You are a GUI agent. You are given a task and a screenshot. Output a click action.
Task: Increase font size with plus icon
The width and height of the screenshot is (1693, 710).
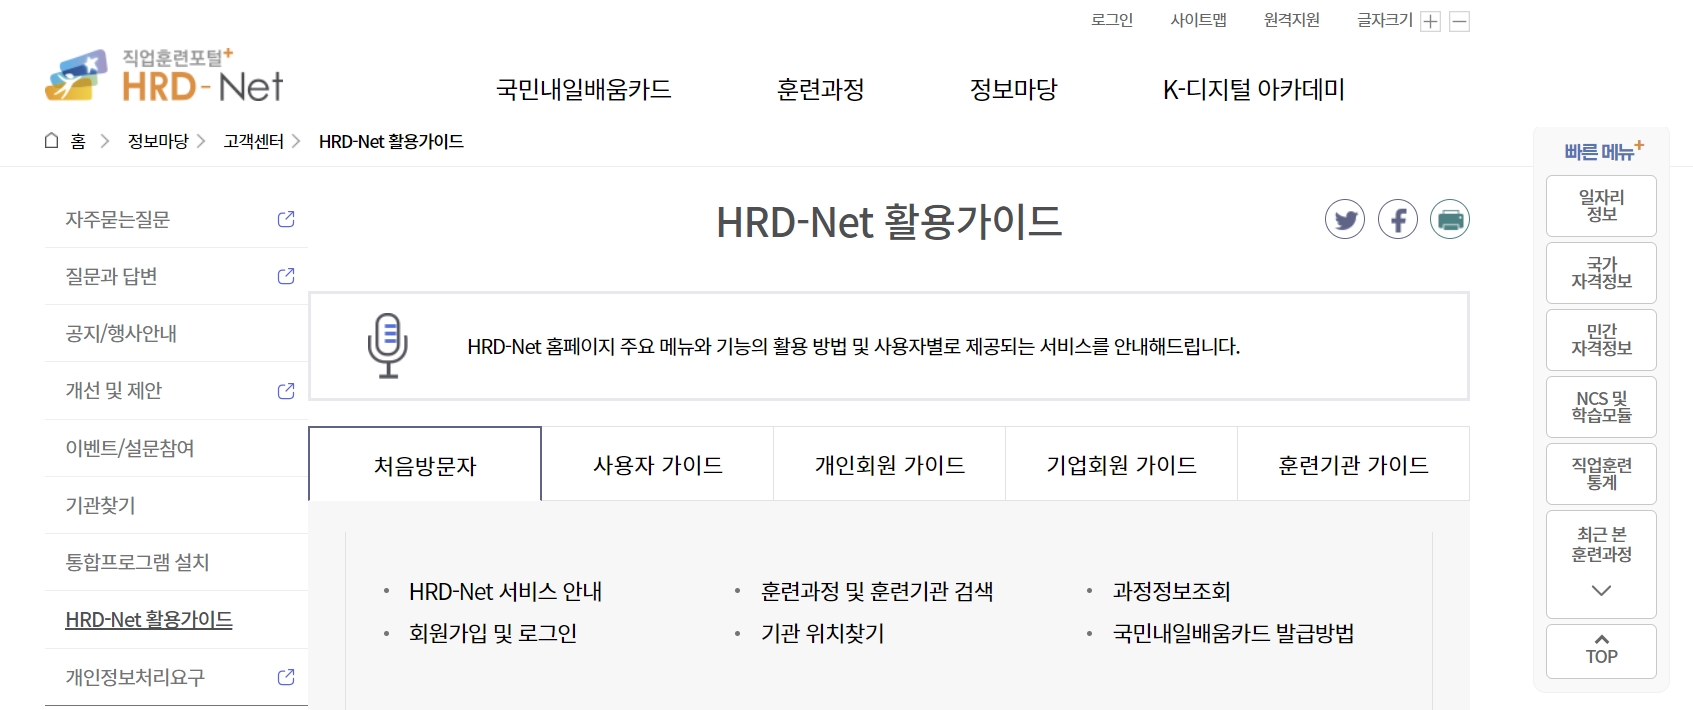point(1431,22)
